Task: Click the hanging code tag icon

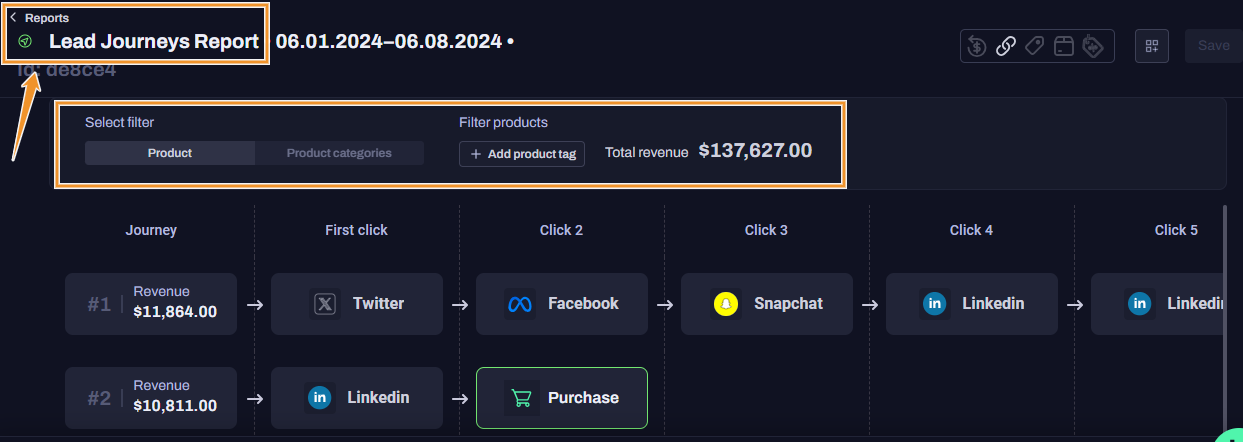Action: point(1093,46)
